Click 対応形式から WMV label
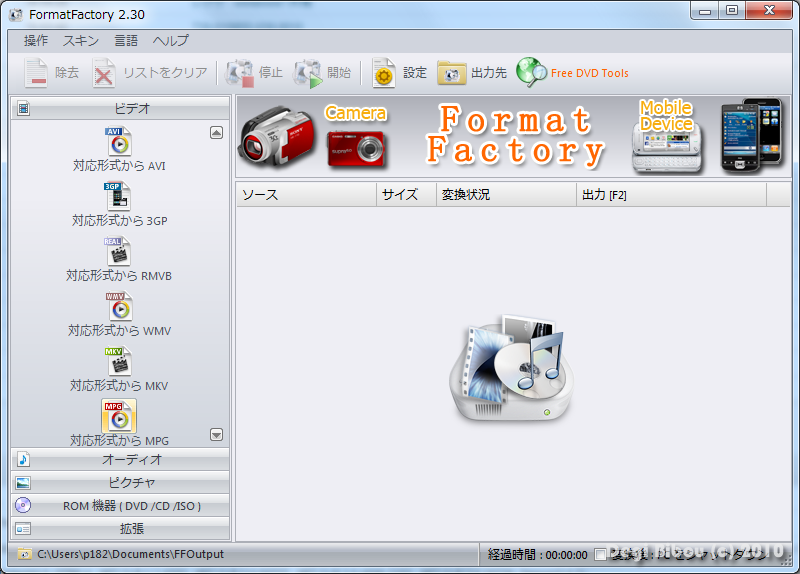Viewport: 800px width, 574px height. click(x=119, y=331)
